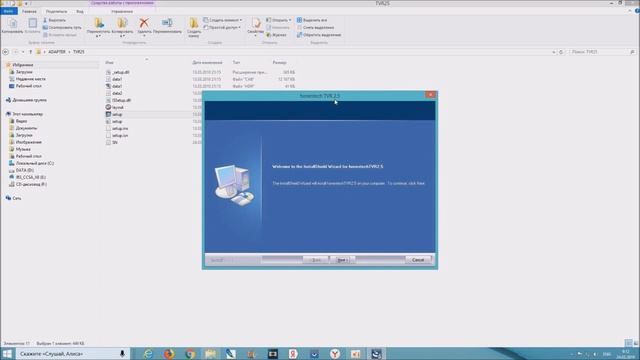Select Локальный диск (C:)
640x360 pixels.
35,163
